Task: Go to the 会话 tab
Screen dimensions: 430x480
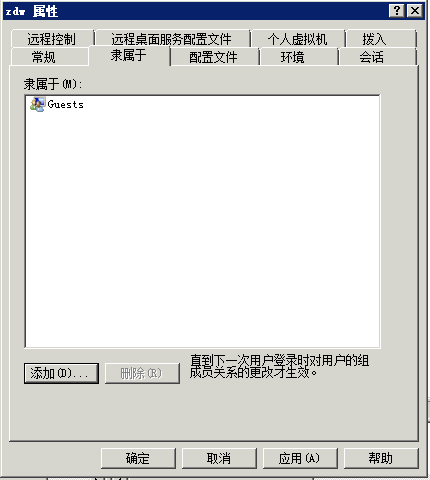Action: [x=371, y=57]
